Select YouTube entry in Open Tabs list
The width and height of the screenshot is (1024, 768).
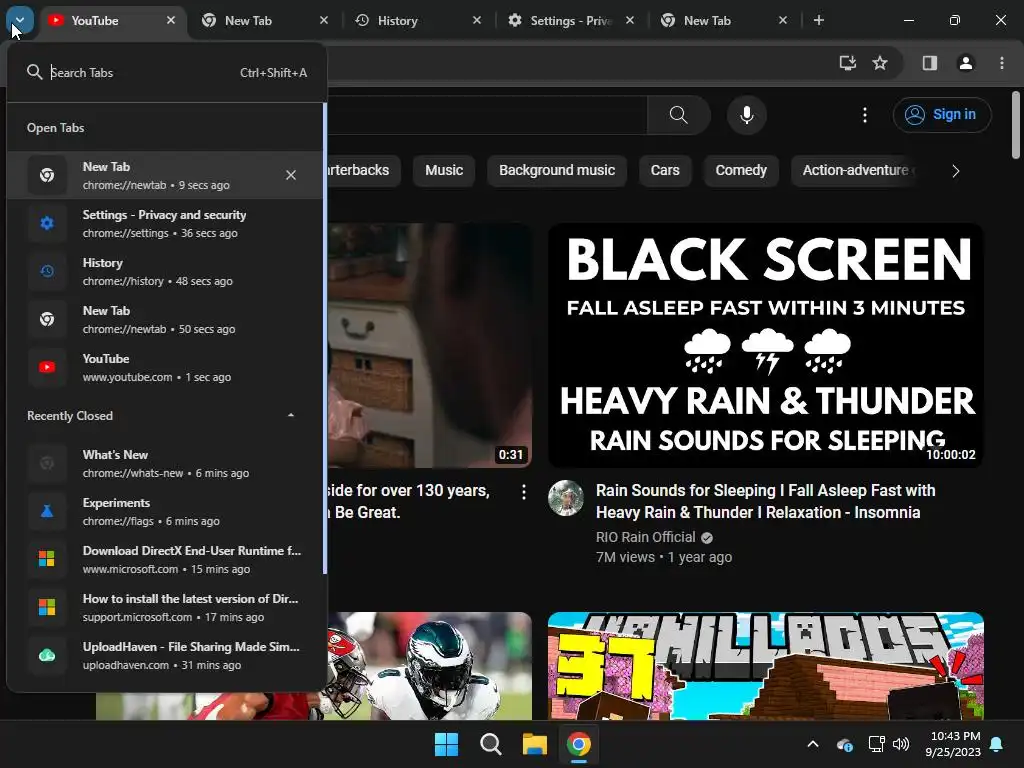pos(165,367)
